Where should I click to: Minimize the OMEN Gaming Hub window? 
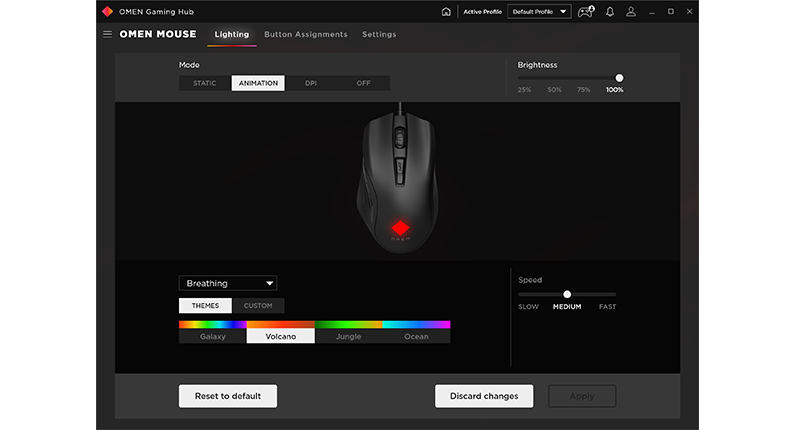pyautogui.click(x=652, y=12)
